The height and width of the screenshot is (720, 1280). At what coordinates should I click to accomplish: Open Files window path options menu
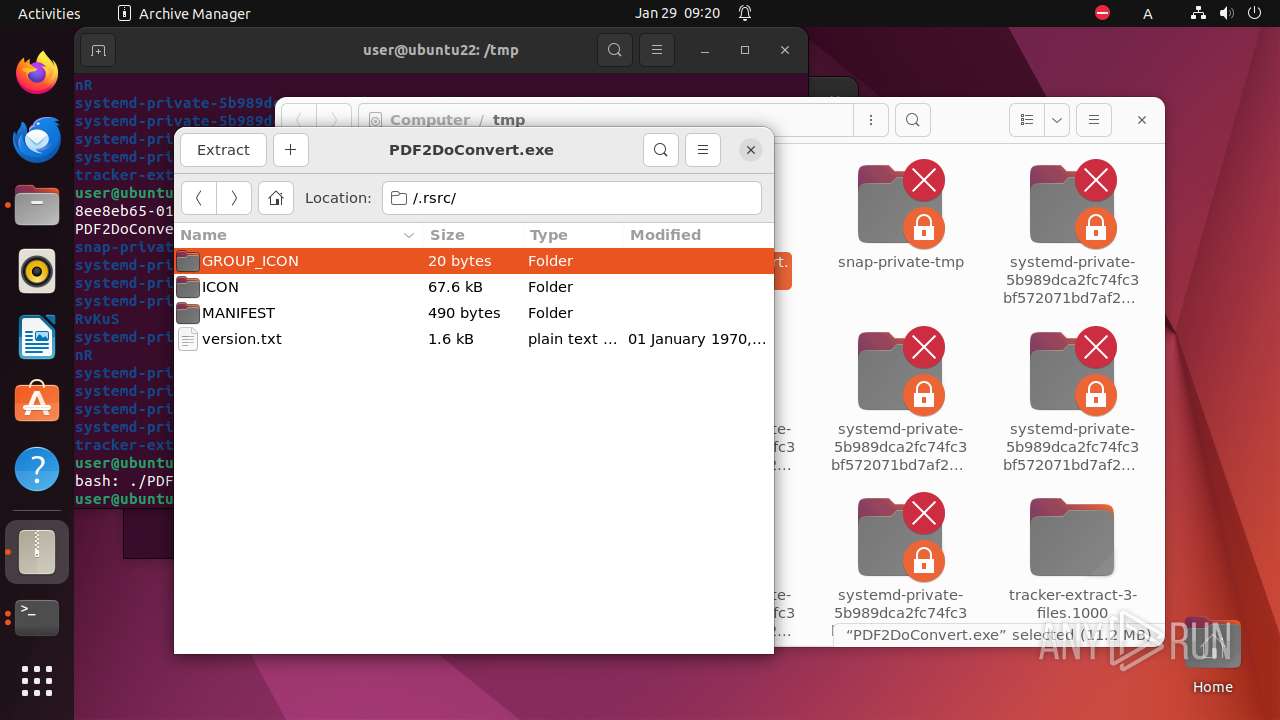click(871, 120)
